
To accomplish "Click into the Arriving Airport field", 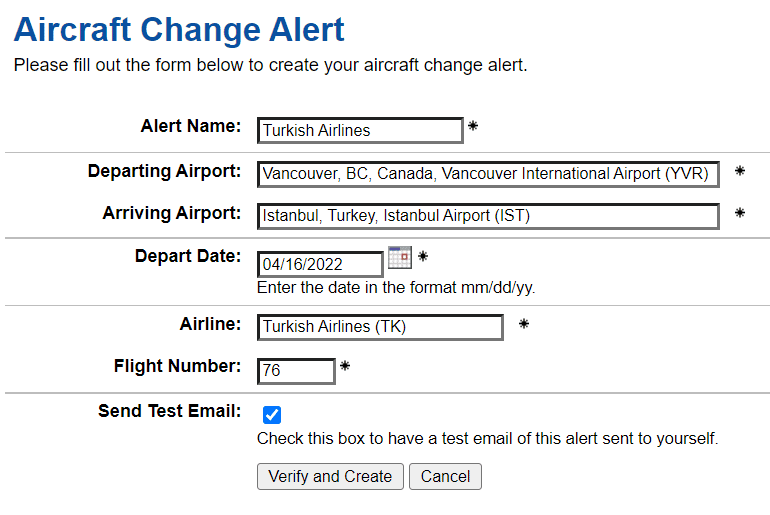I will coord(487,216).
